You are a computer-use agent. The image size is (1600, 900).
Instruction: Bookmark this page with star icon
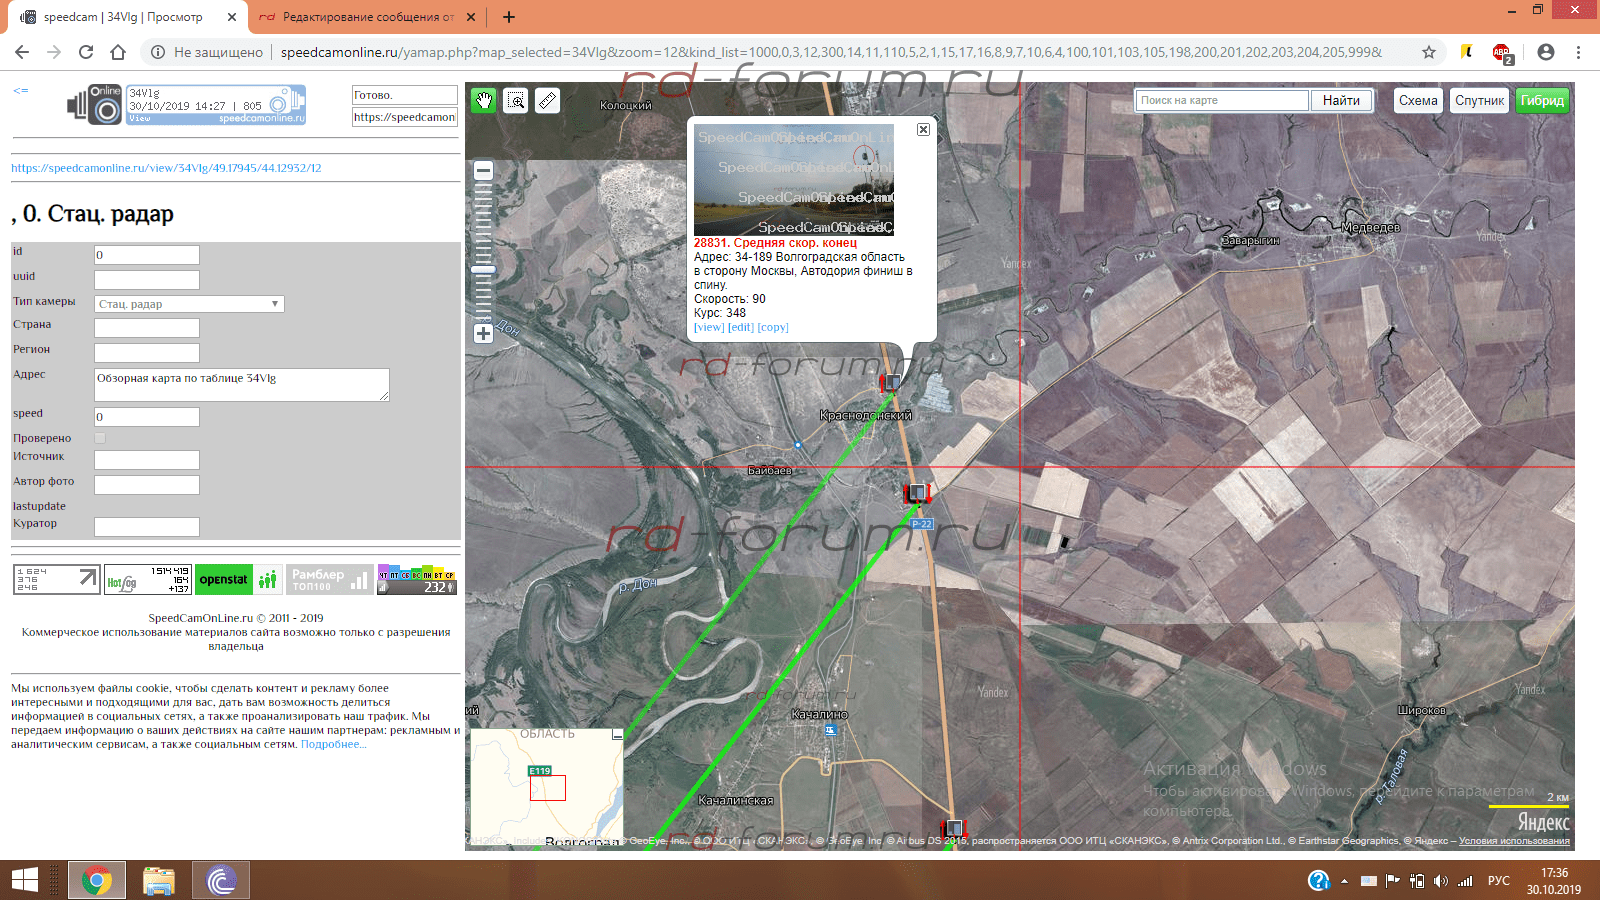point(1429,52)
